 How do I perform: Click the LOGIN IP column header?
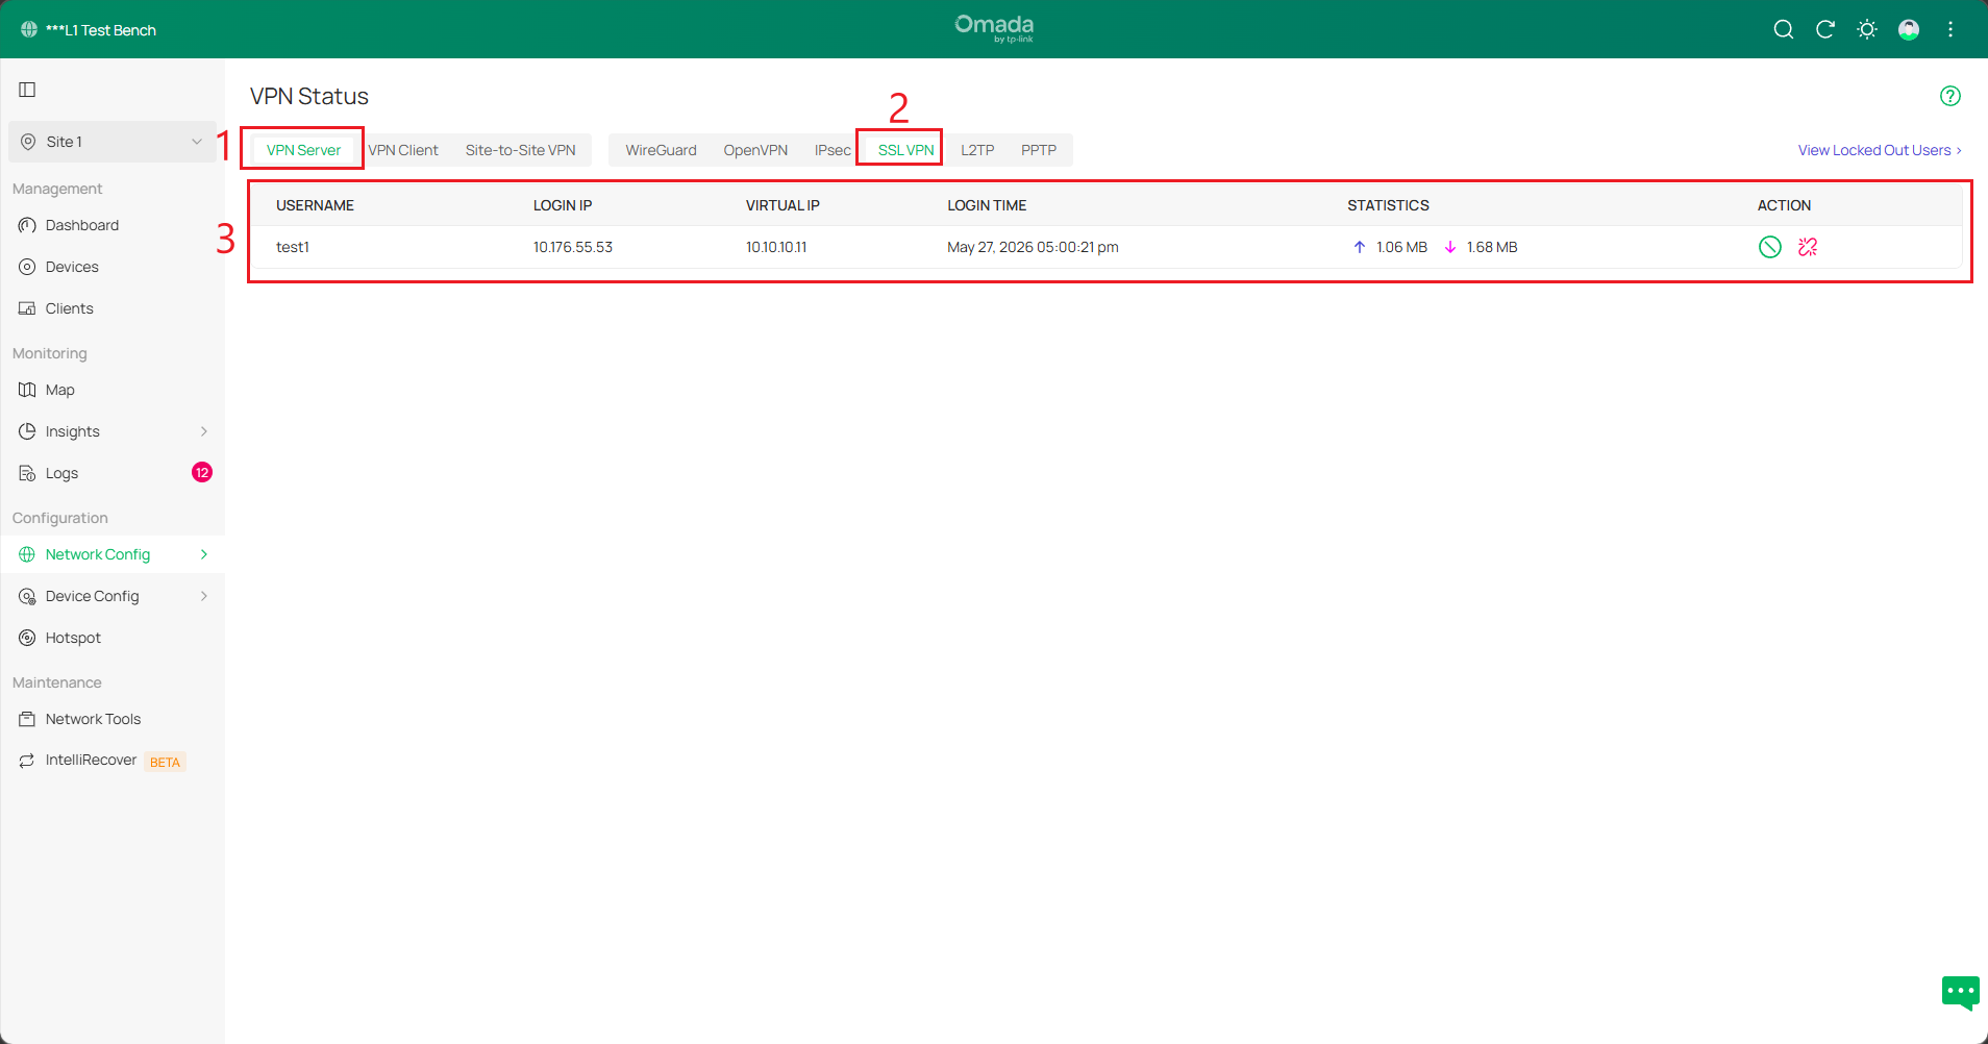tap(562, 205)
